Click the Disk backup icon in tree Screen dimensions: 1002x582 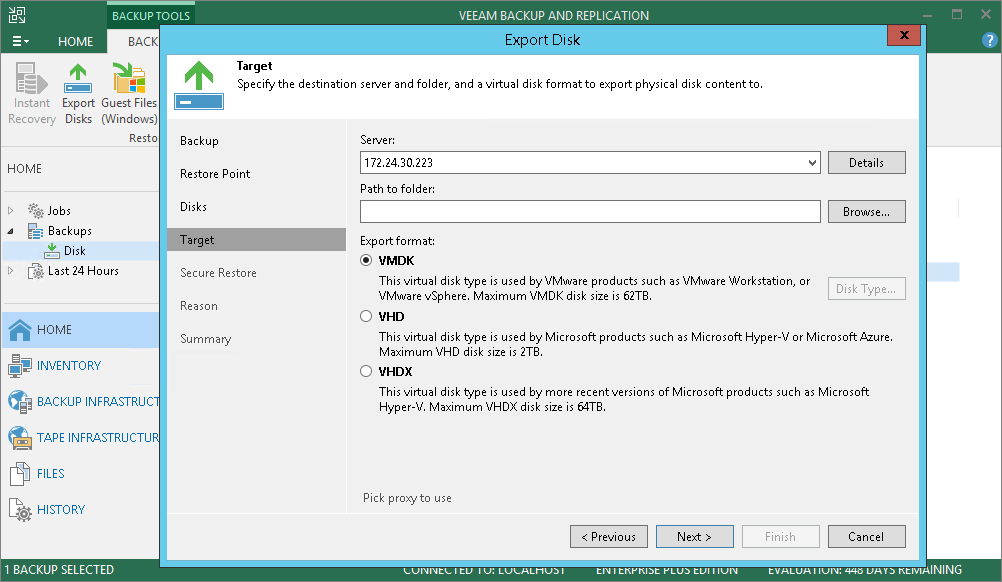tap(52, 251)
